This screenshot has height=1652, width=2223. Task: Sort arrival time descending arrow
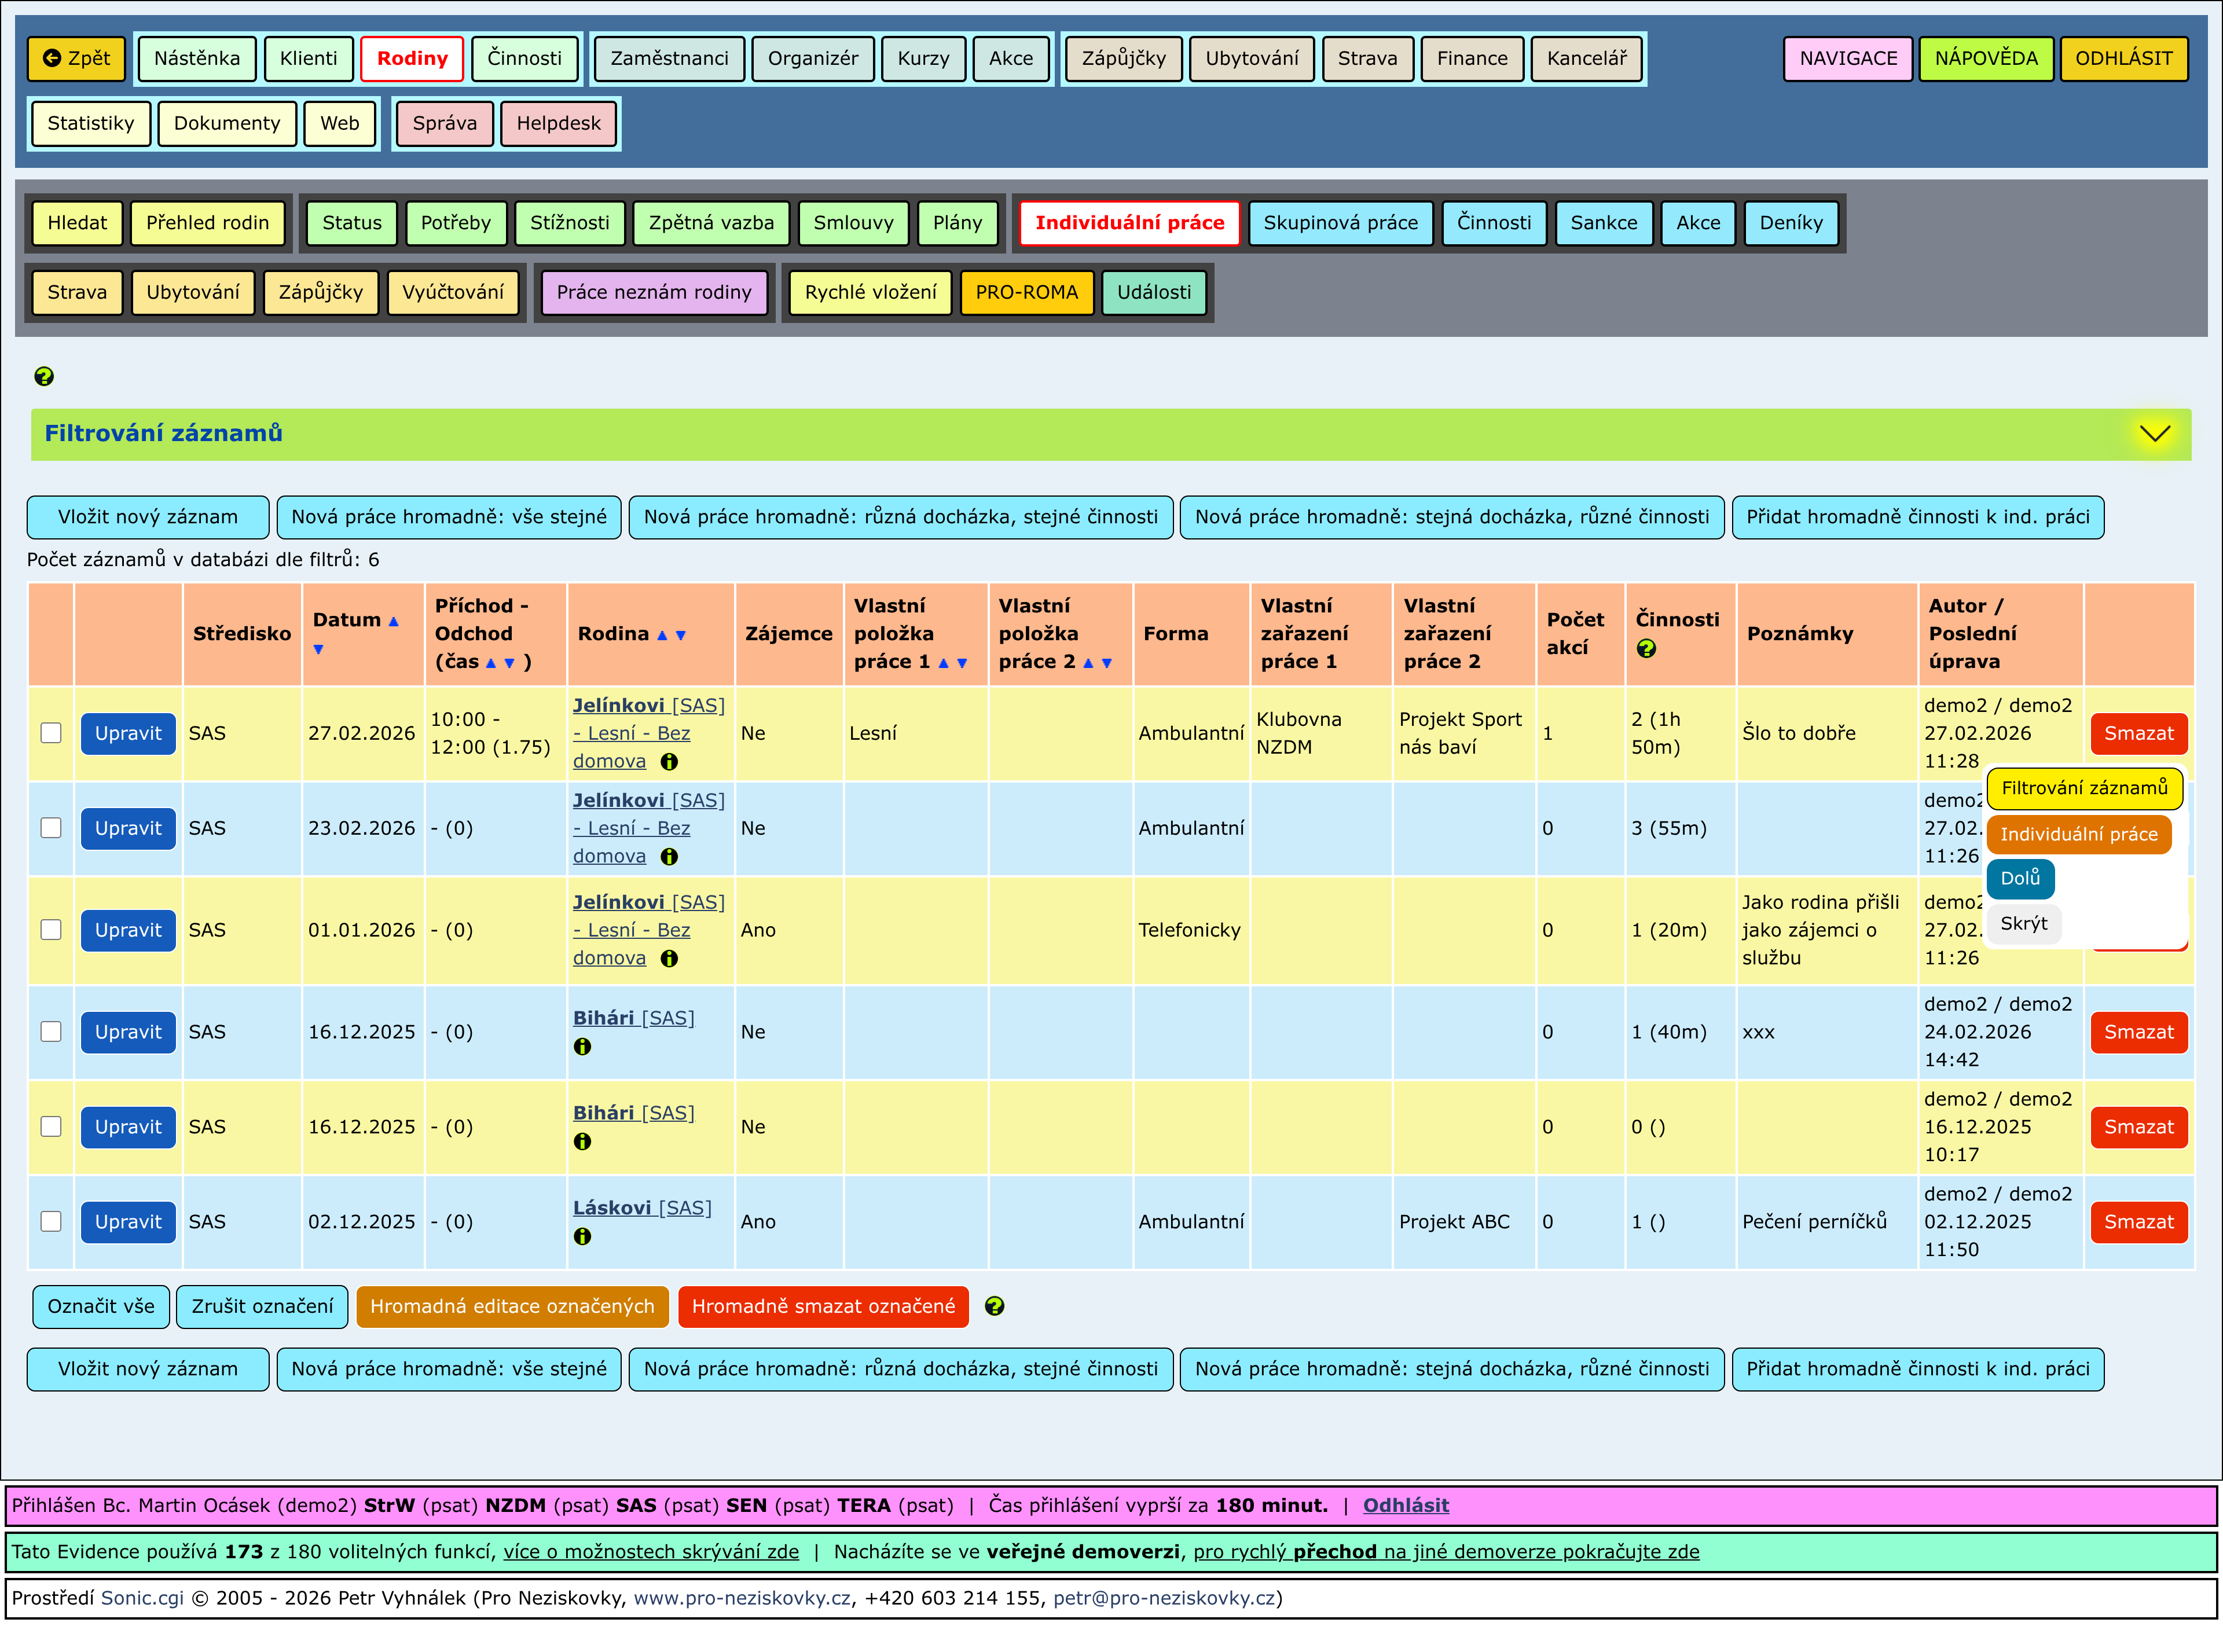point(509,663)
